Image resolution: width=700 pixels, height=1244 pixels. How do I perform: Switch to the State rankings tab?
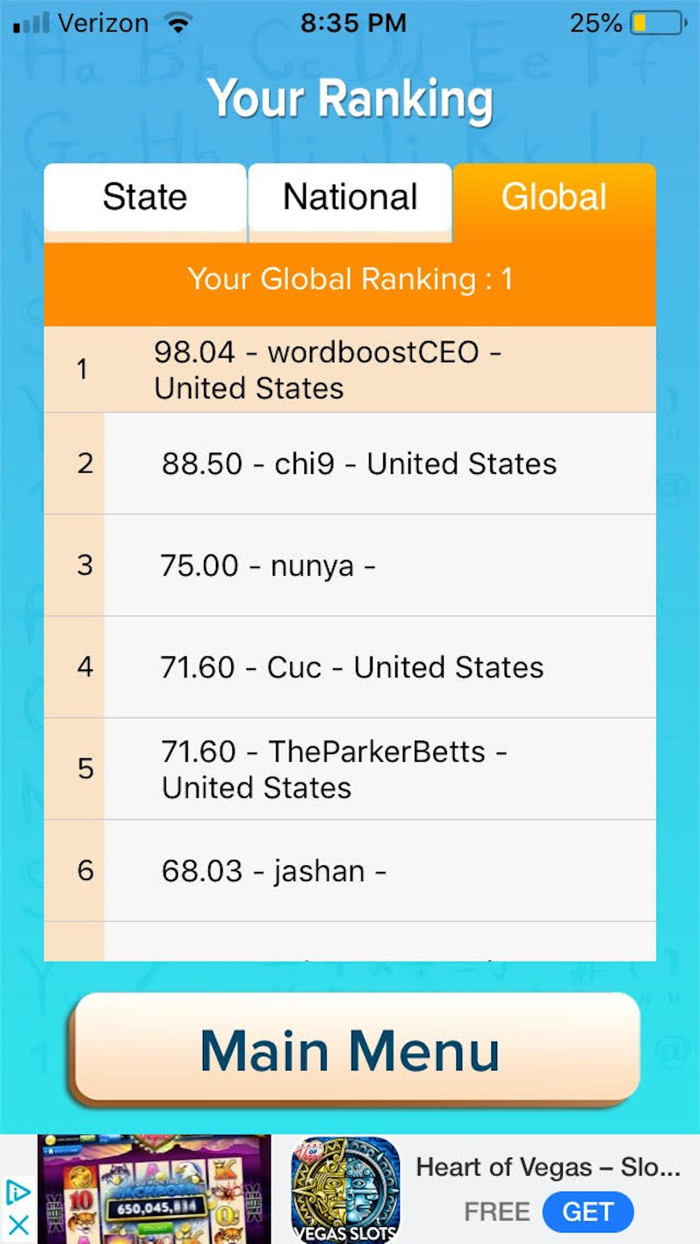click(x=144, y=197)
